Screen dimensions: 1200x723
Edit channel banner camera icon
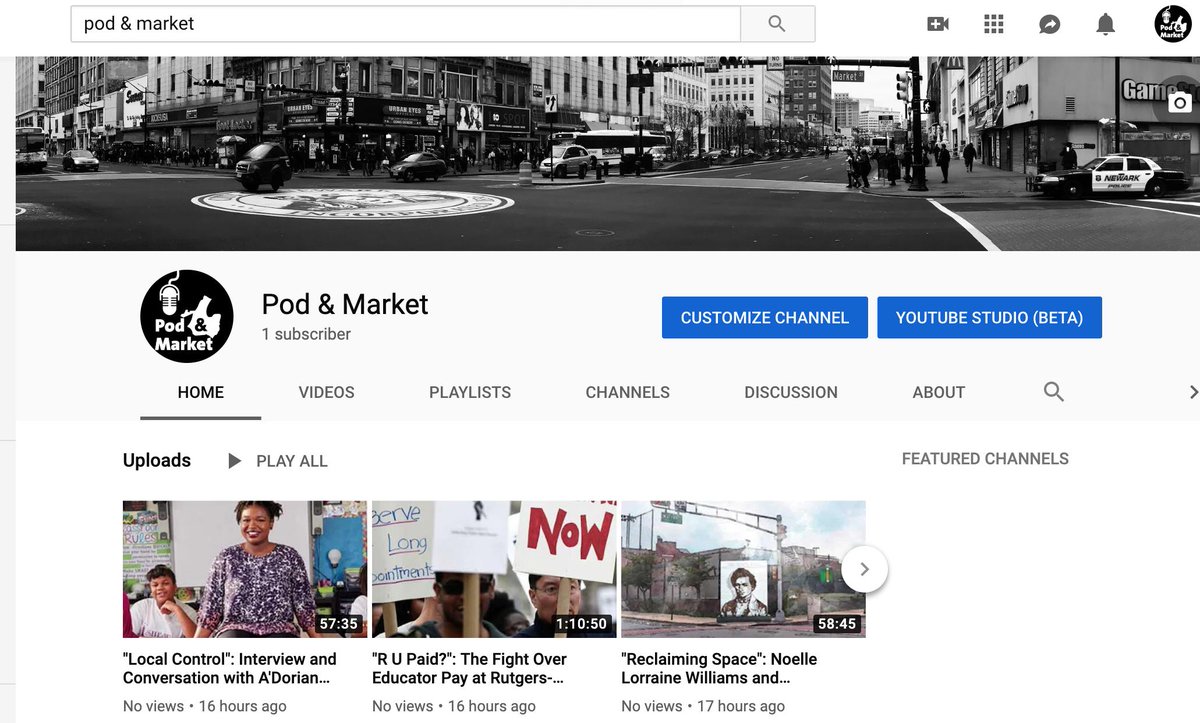coord(1180,102)
